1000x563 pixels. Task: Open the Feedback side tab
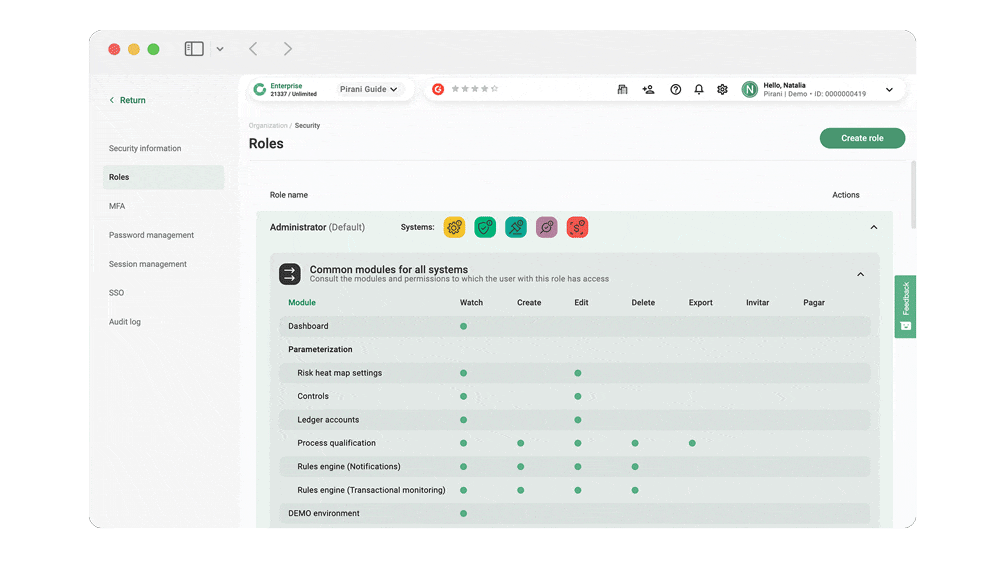[905, 306]
